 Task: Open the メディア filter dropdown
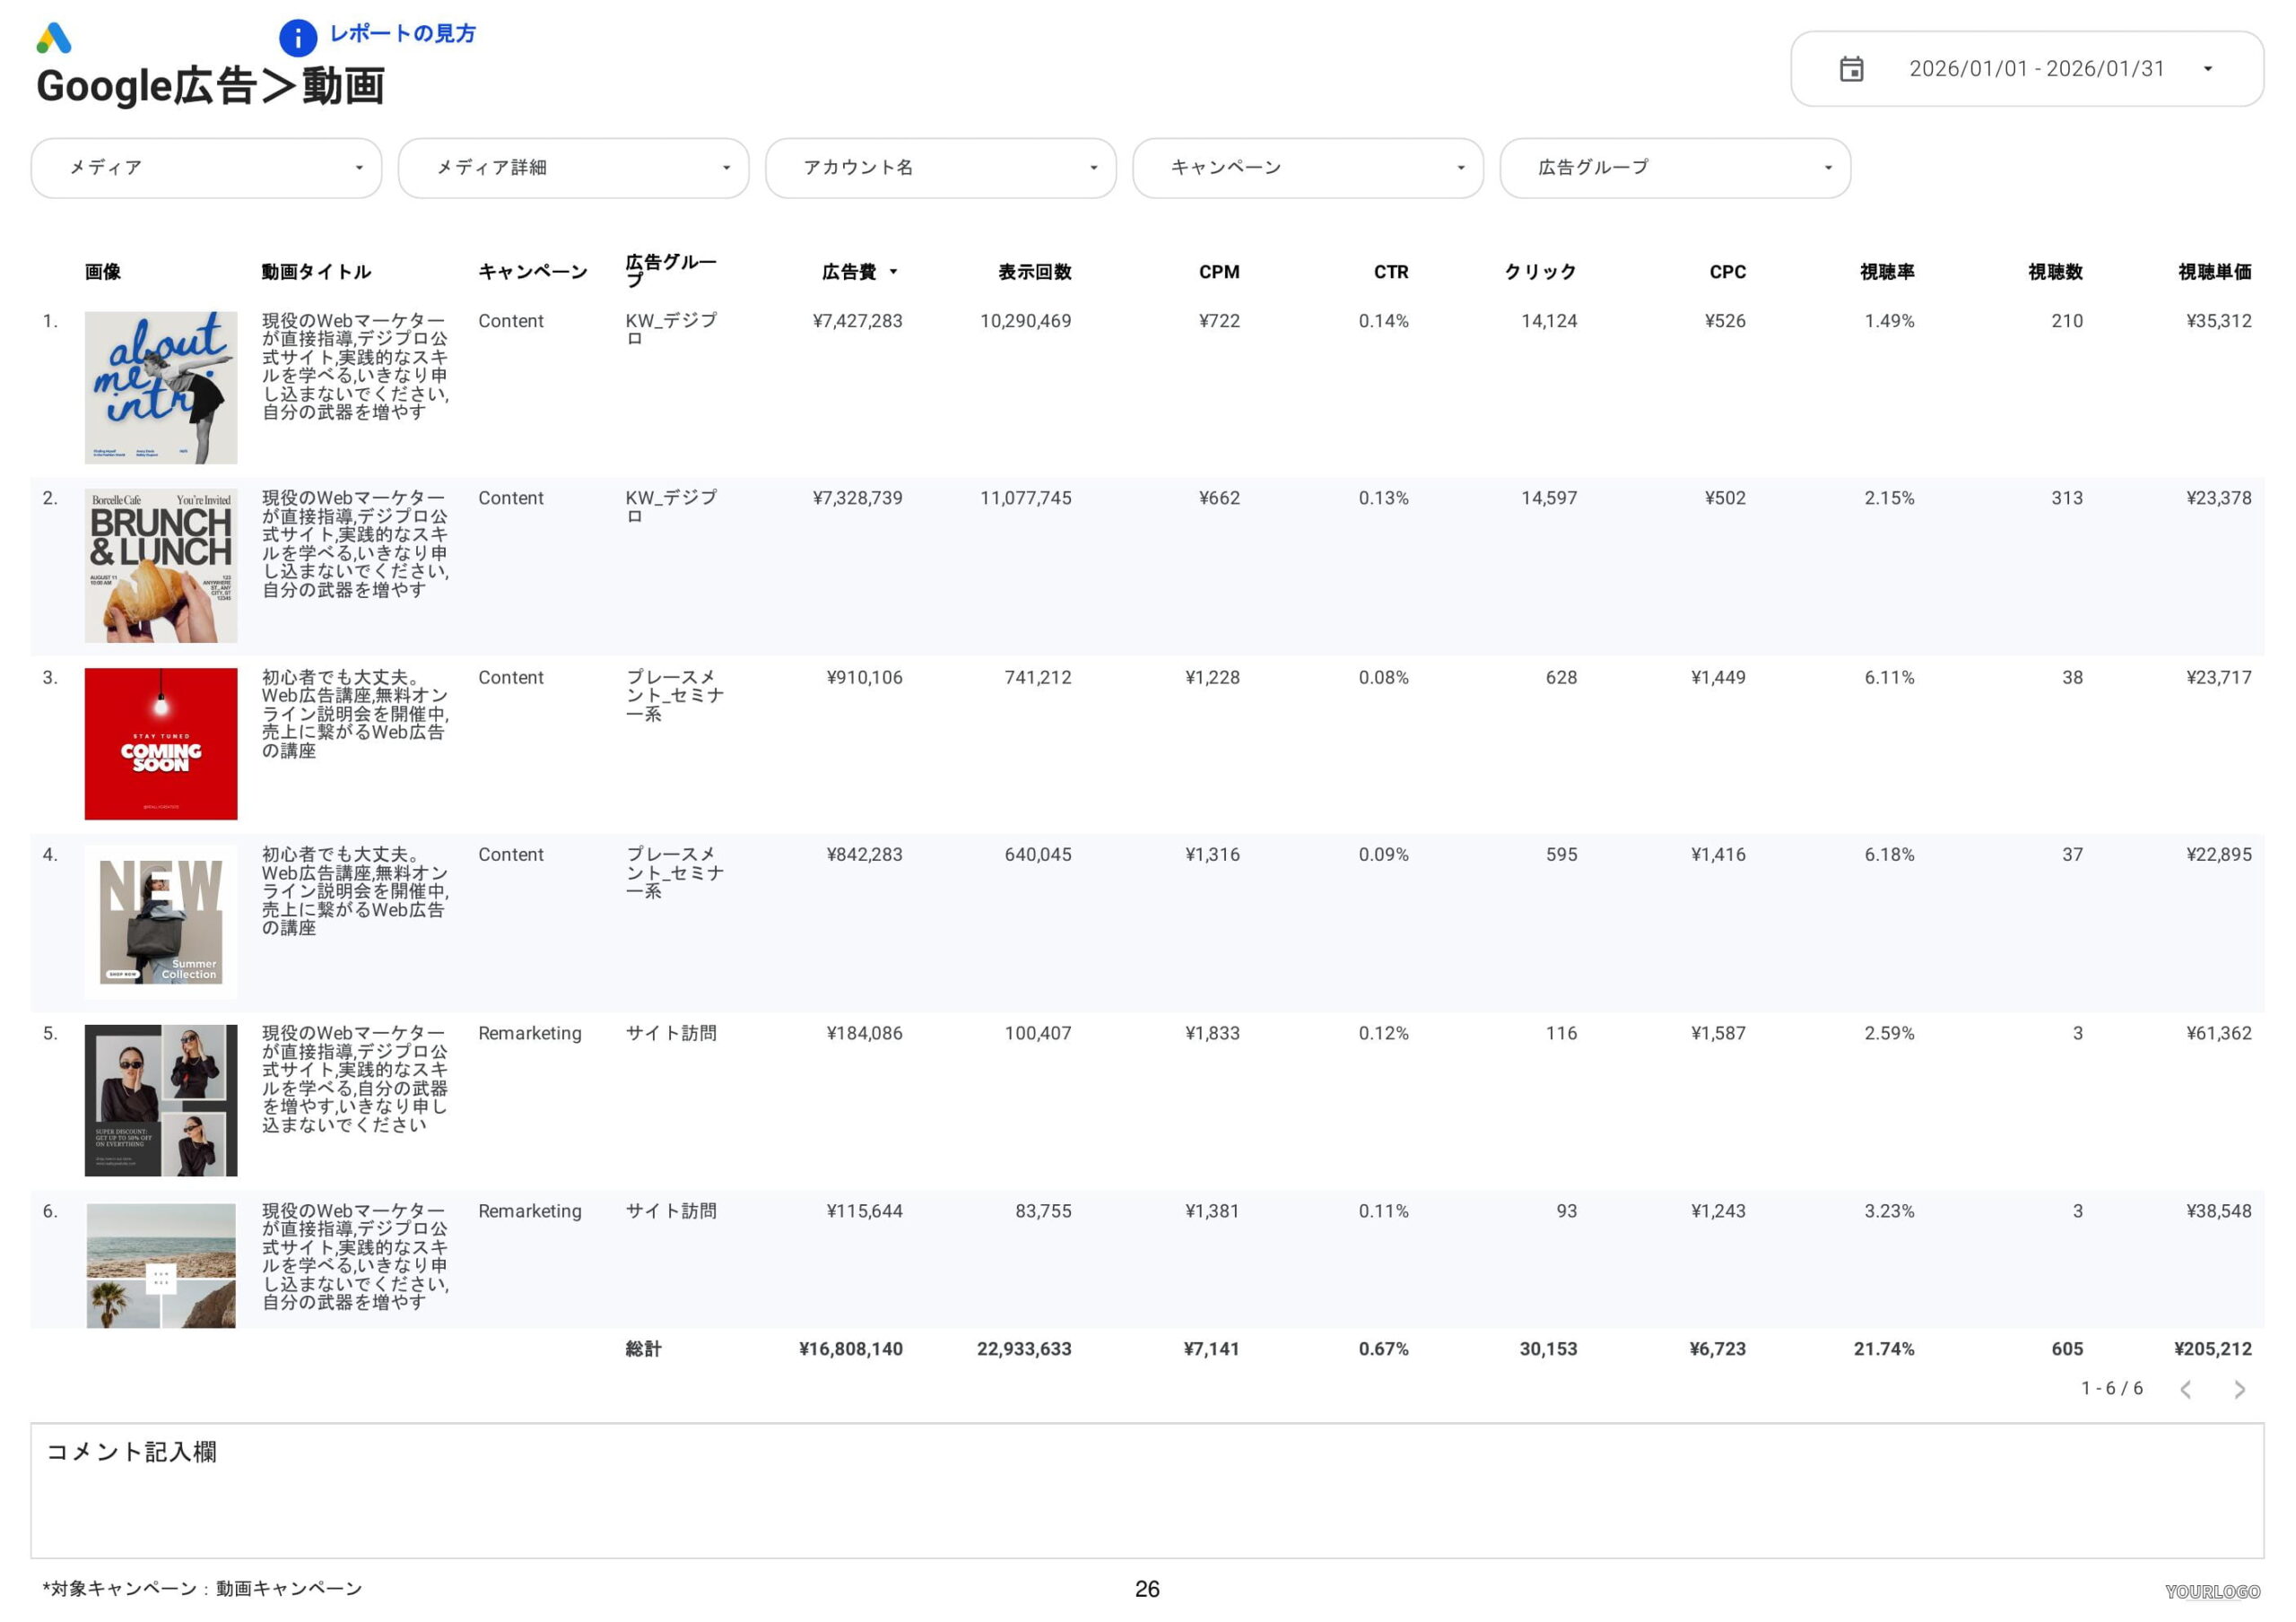(206, 168)
